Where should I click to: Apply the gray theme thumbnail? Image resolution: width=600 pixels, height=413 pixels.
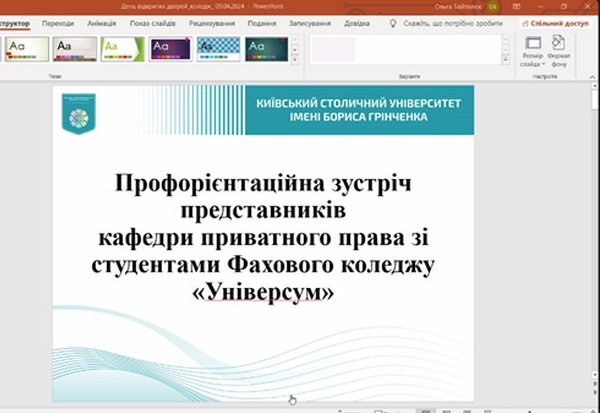(x=75, y=49)
